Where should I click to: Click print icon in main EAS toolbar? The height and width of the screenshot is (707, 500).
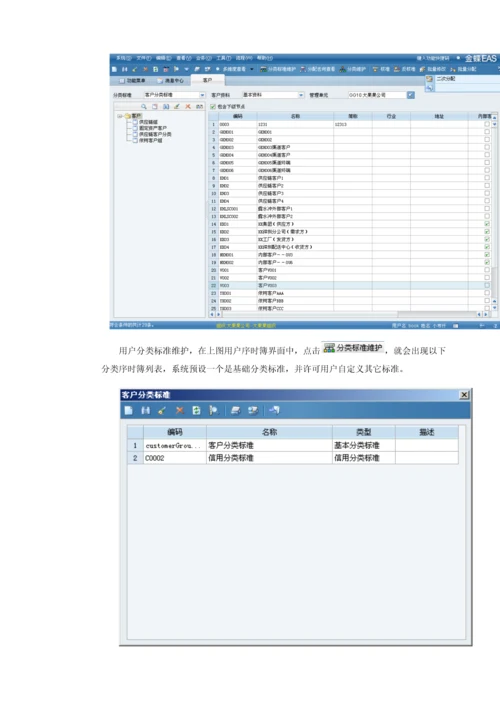(197, 69)
